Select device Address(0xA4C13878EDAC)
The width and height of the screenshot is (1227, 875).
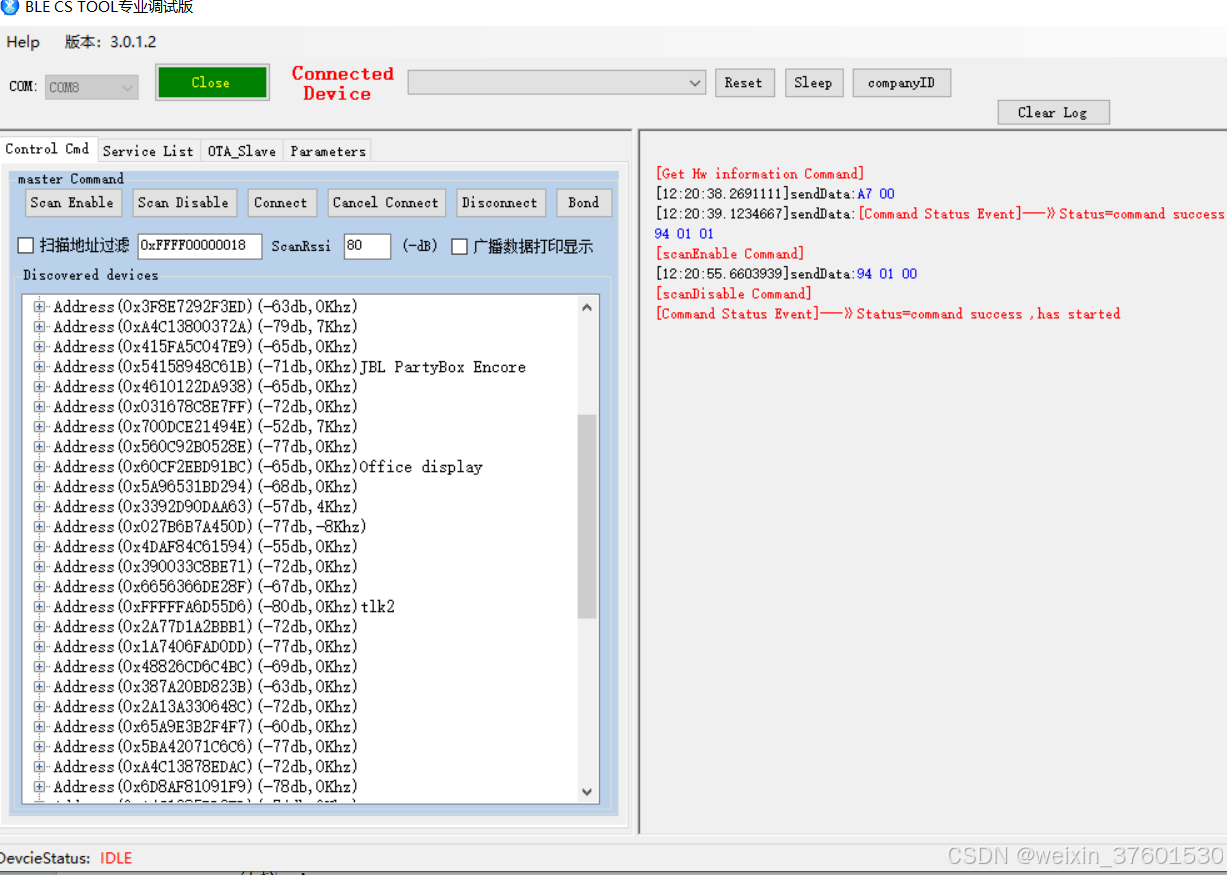point(205,767)
